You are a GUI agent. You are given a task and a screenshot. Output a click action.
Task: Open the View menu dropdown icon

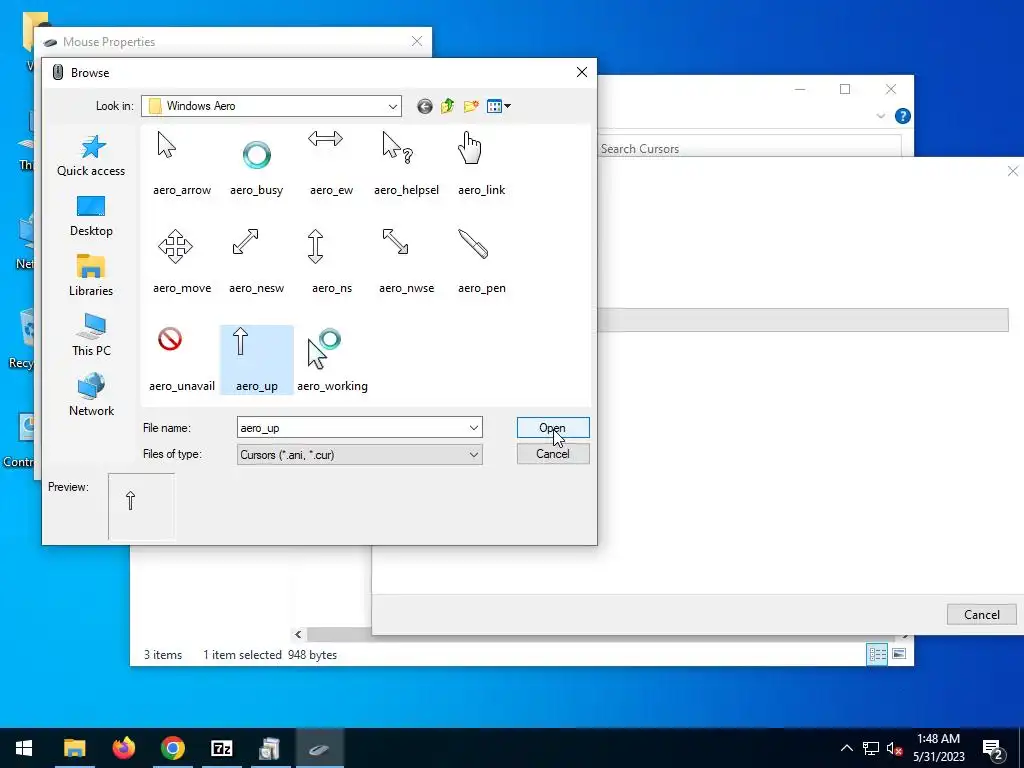[x=499, y=106]
